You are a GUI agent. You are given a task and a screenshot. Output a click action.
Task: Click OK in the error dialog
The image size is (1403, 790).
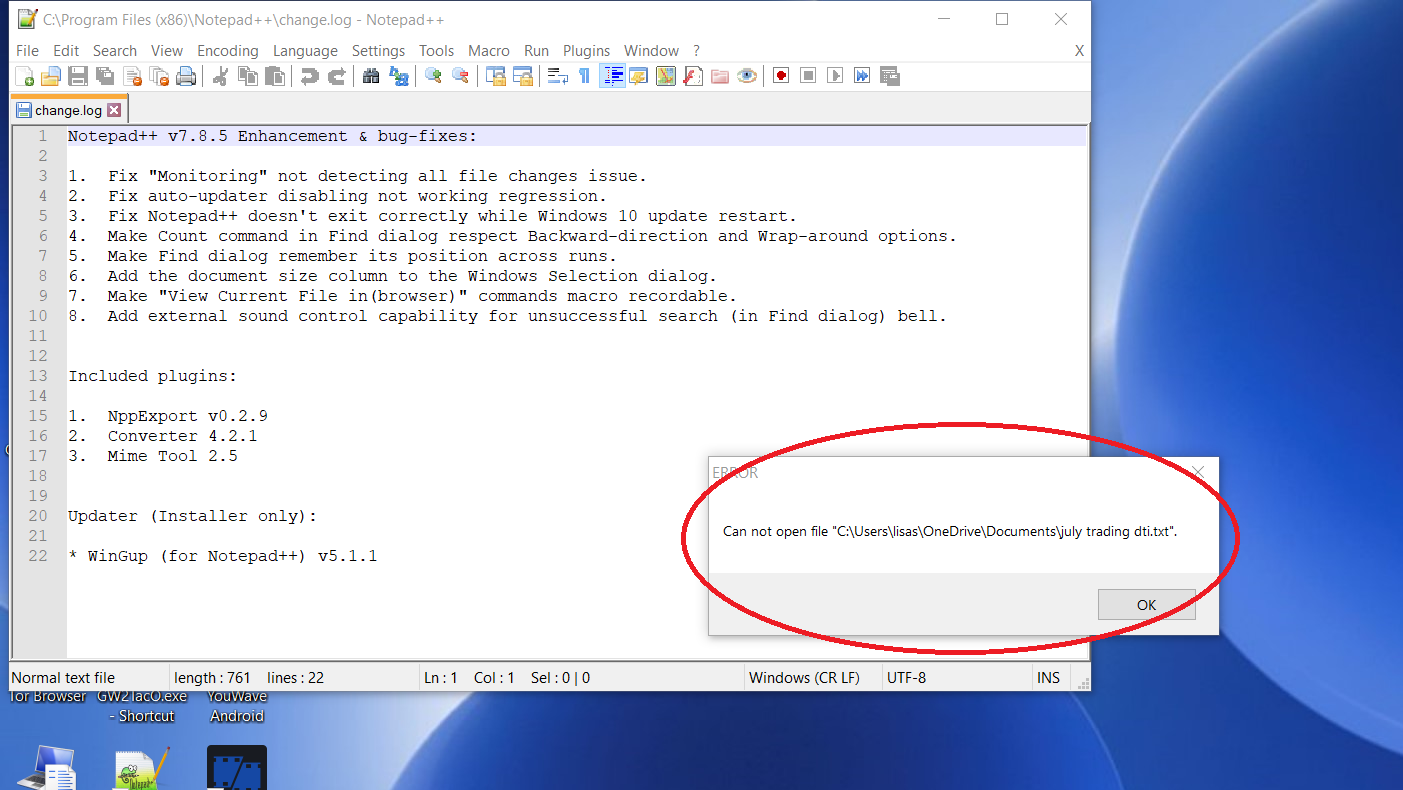click(x=1146, y=605)
